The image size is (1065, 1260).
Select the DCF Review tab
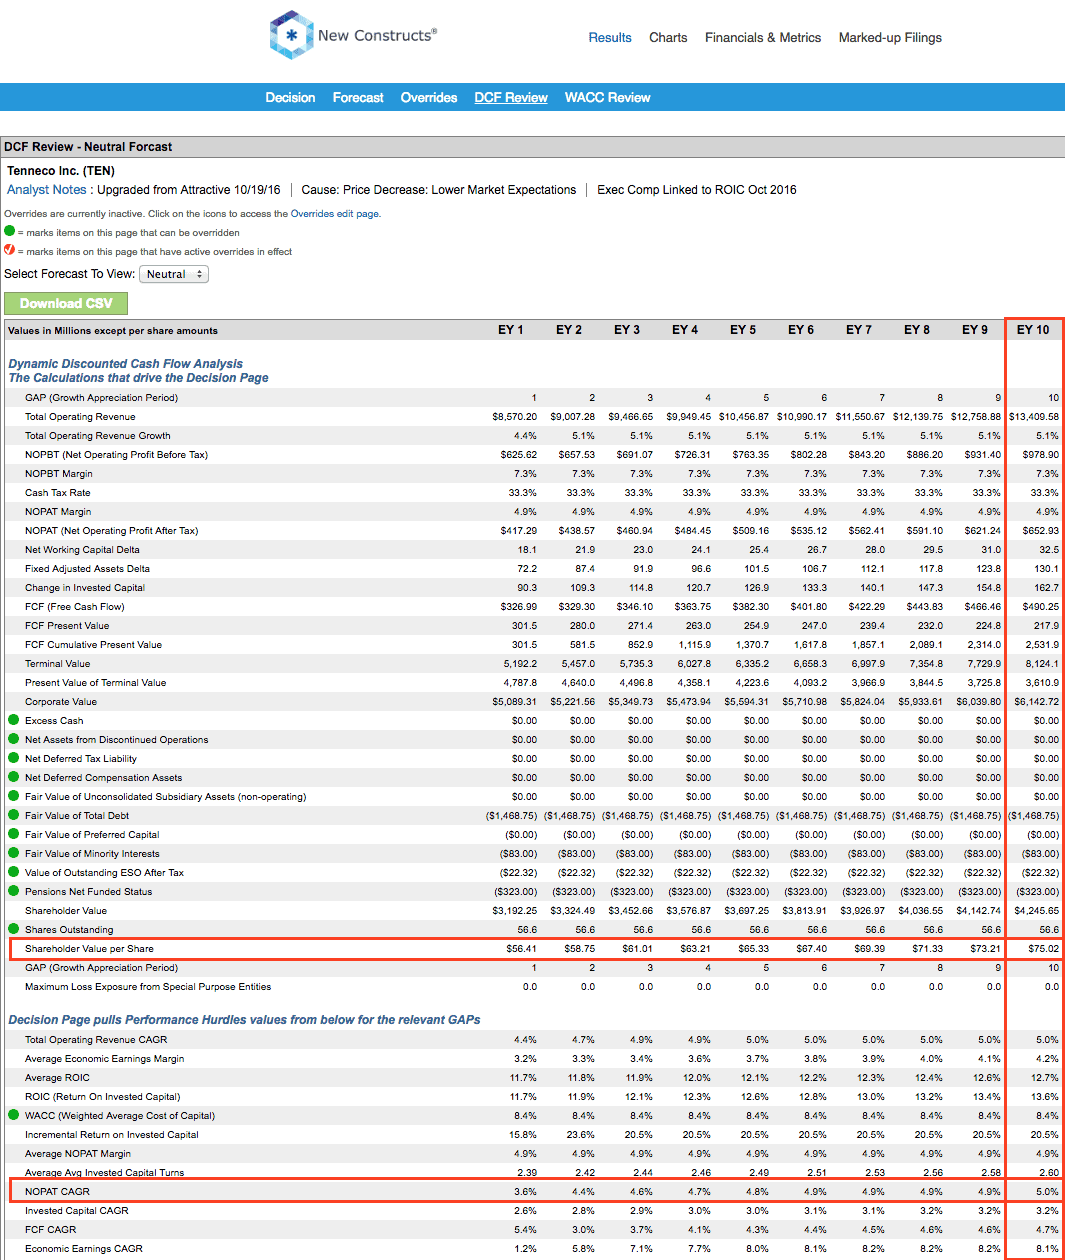[511, 98]
